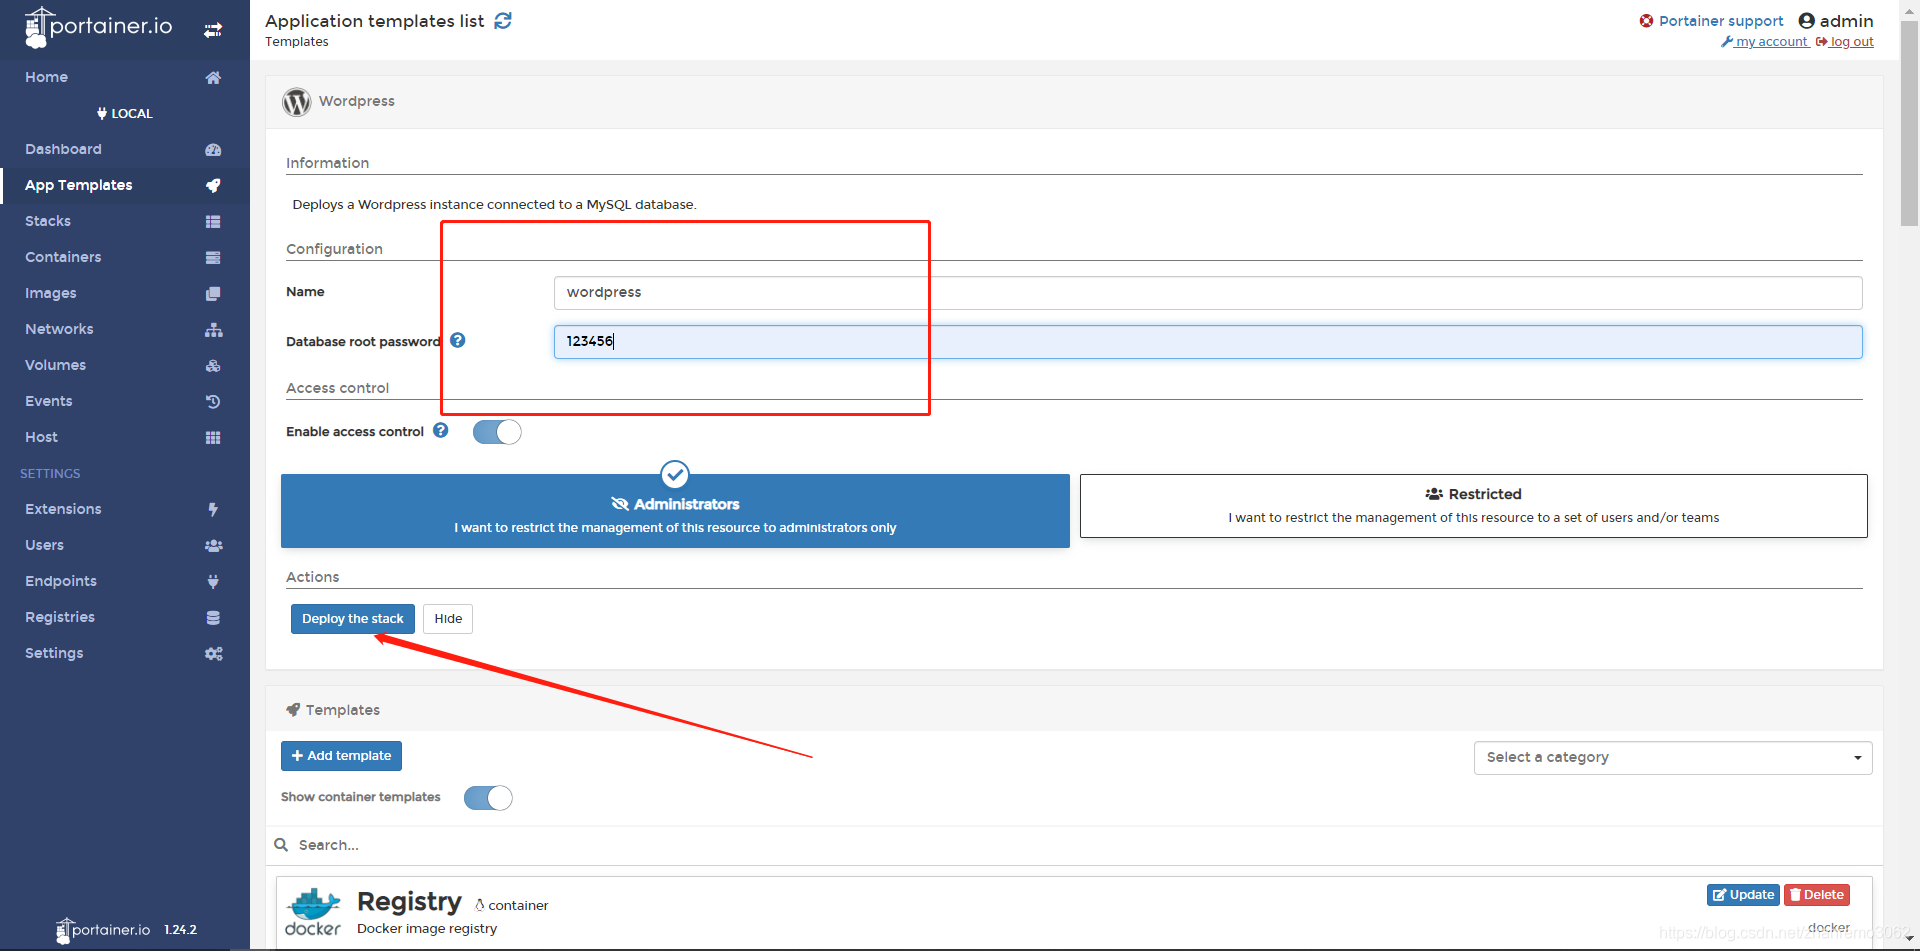Viewport: 1920px width, 951px height.
Task: Click the Wordpress logo icon
Action: pyautogui.click(x=296, y=102)
